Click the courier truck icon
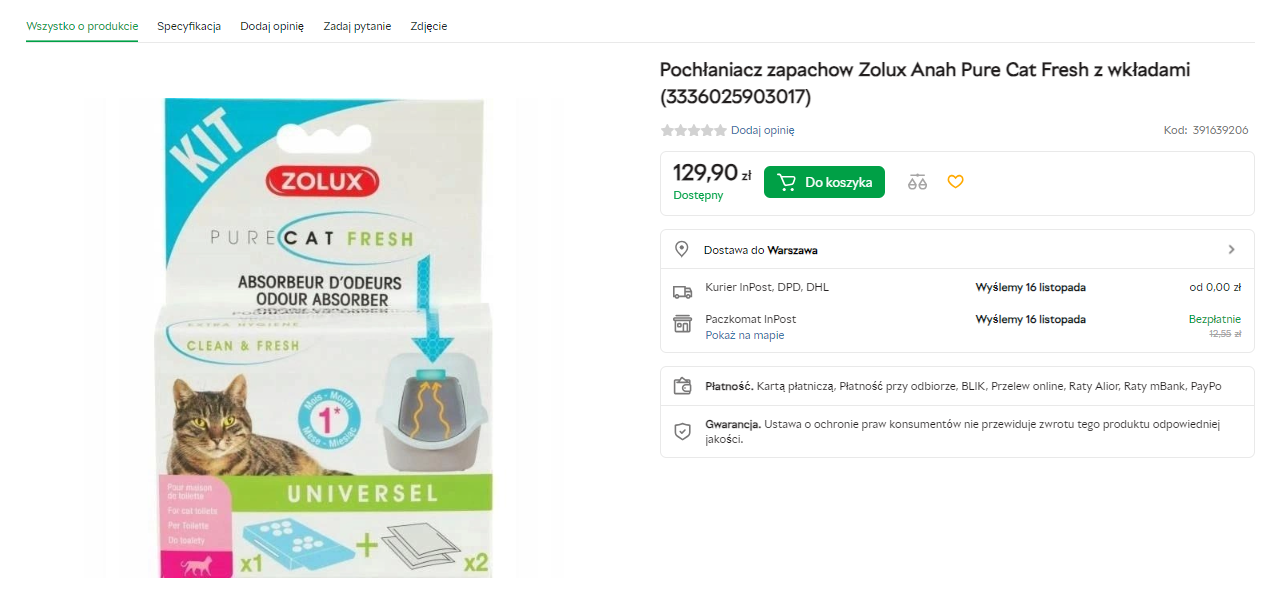Viewport: 1280px width, 606px height. point(682,292)
